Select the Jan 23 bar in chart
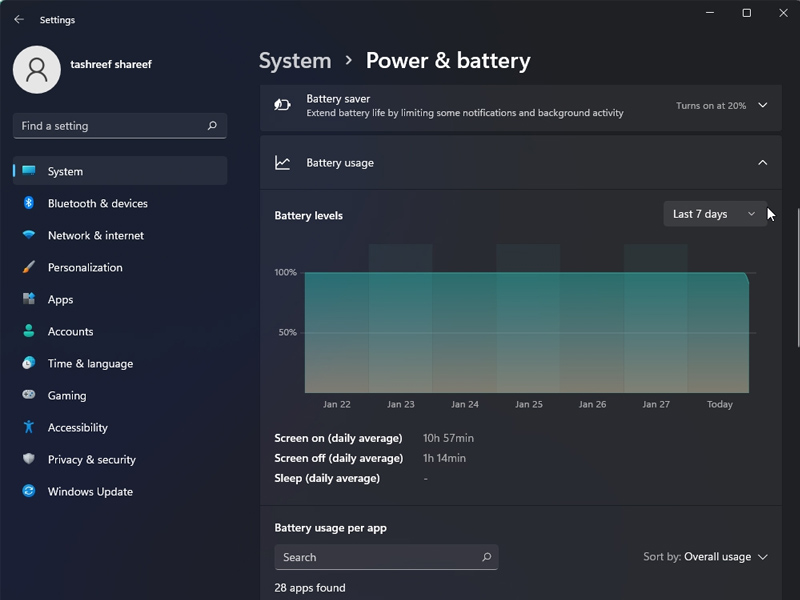This screenshot has width=800, height=600. point(401,318)
